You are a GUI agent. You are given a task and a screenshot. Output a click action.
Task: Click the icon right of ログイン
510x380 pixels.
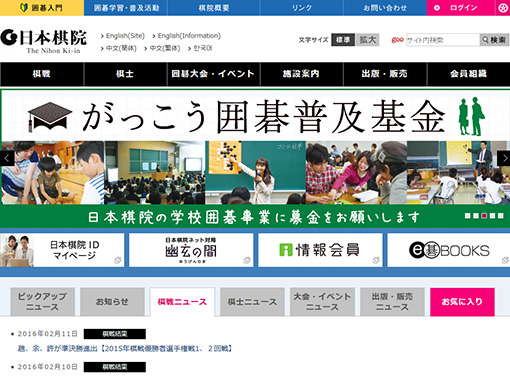point(503,8)
